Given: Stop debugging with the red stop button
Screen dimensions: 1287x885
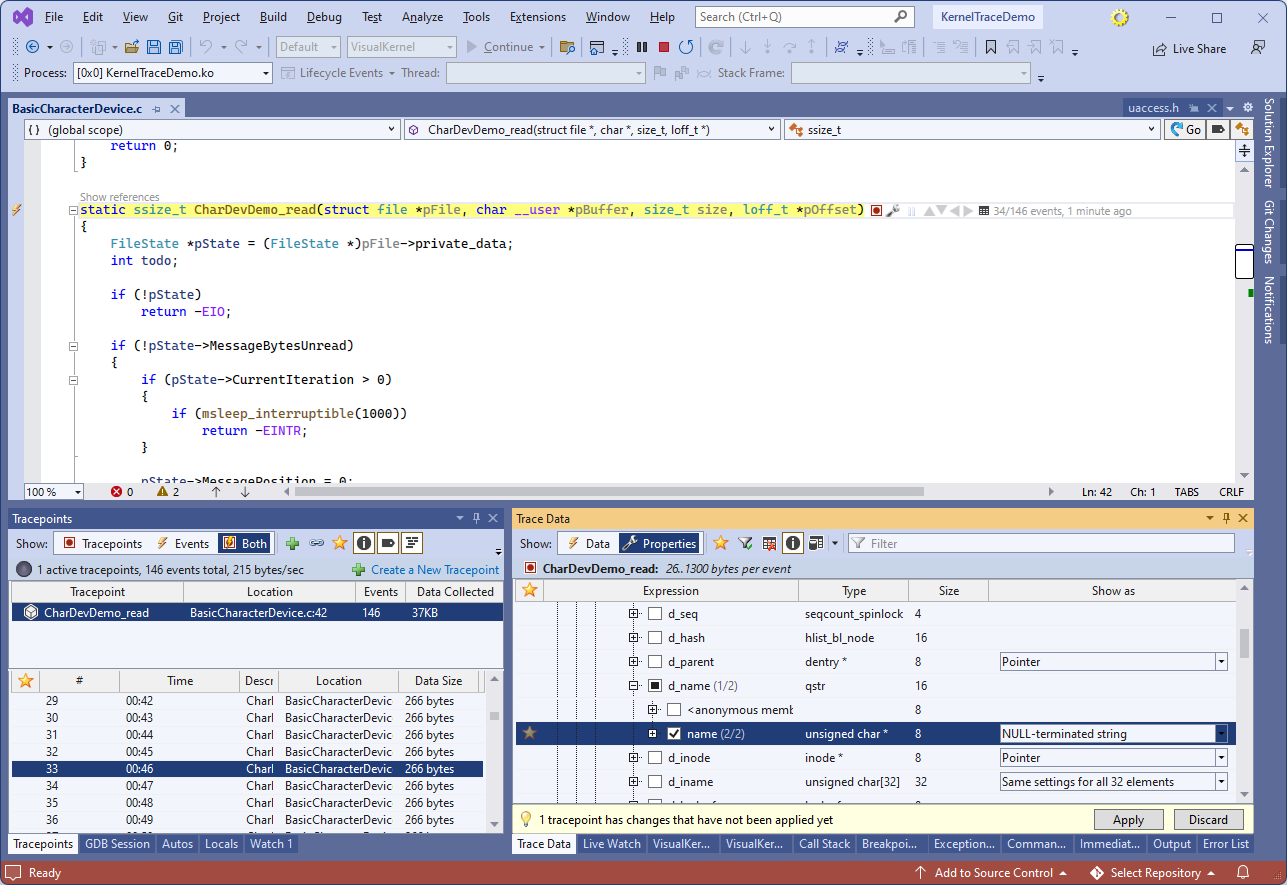Looking at the screenshot, I should (x=664, y=47).
